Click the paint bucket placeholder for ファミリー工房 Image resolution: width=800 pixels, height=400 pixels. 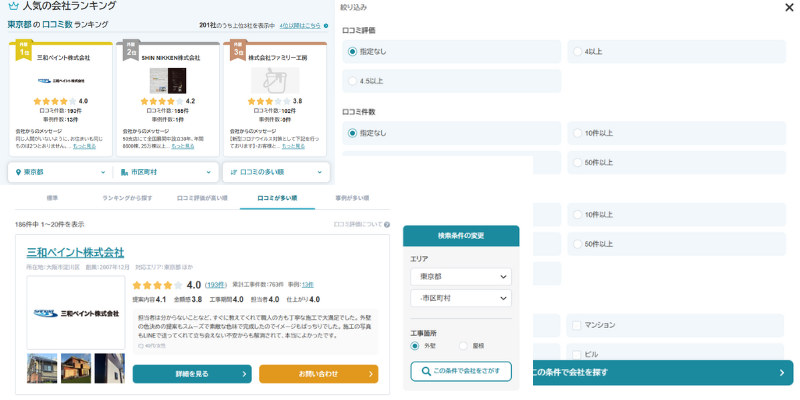[x=274, y=79]
